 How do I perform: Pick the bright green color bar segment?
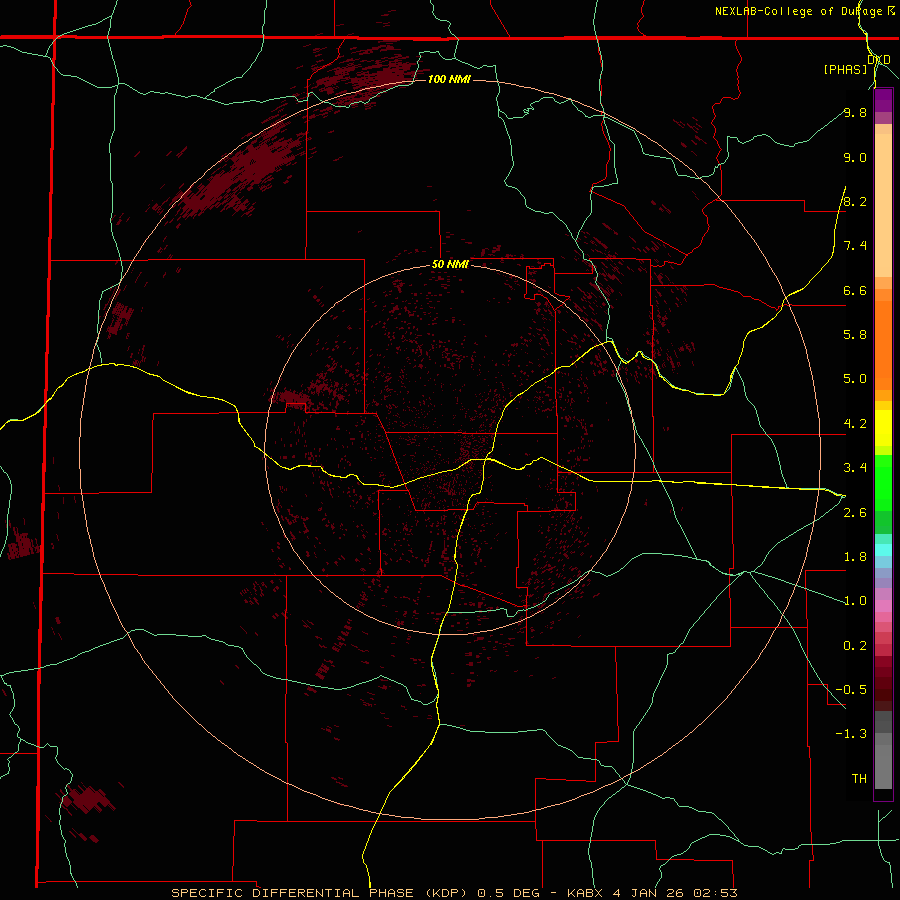click(x=883, y=483)
